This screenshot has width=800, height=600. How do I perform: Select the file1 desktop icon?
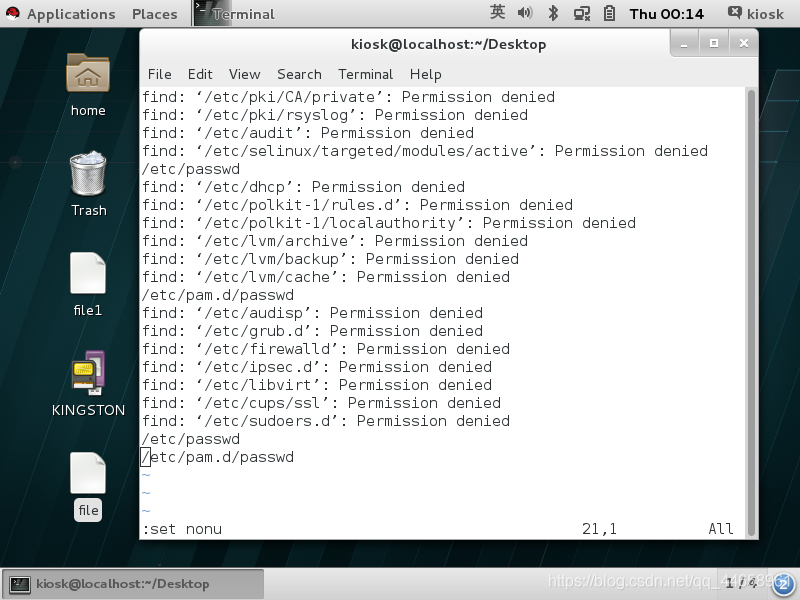[88, 273]
